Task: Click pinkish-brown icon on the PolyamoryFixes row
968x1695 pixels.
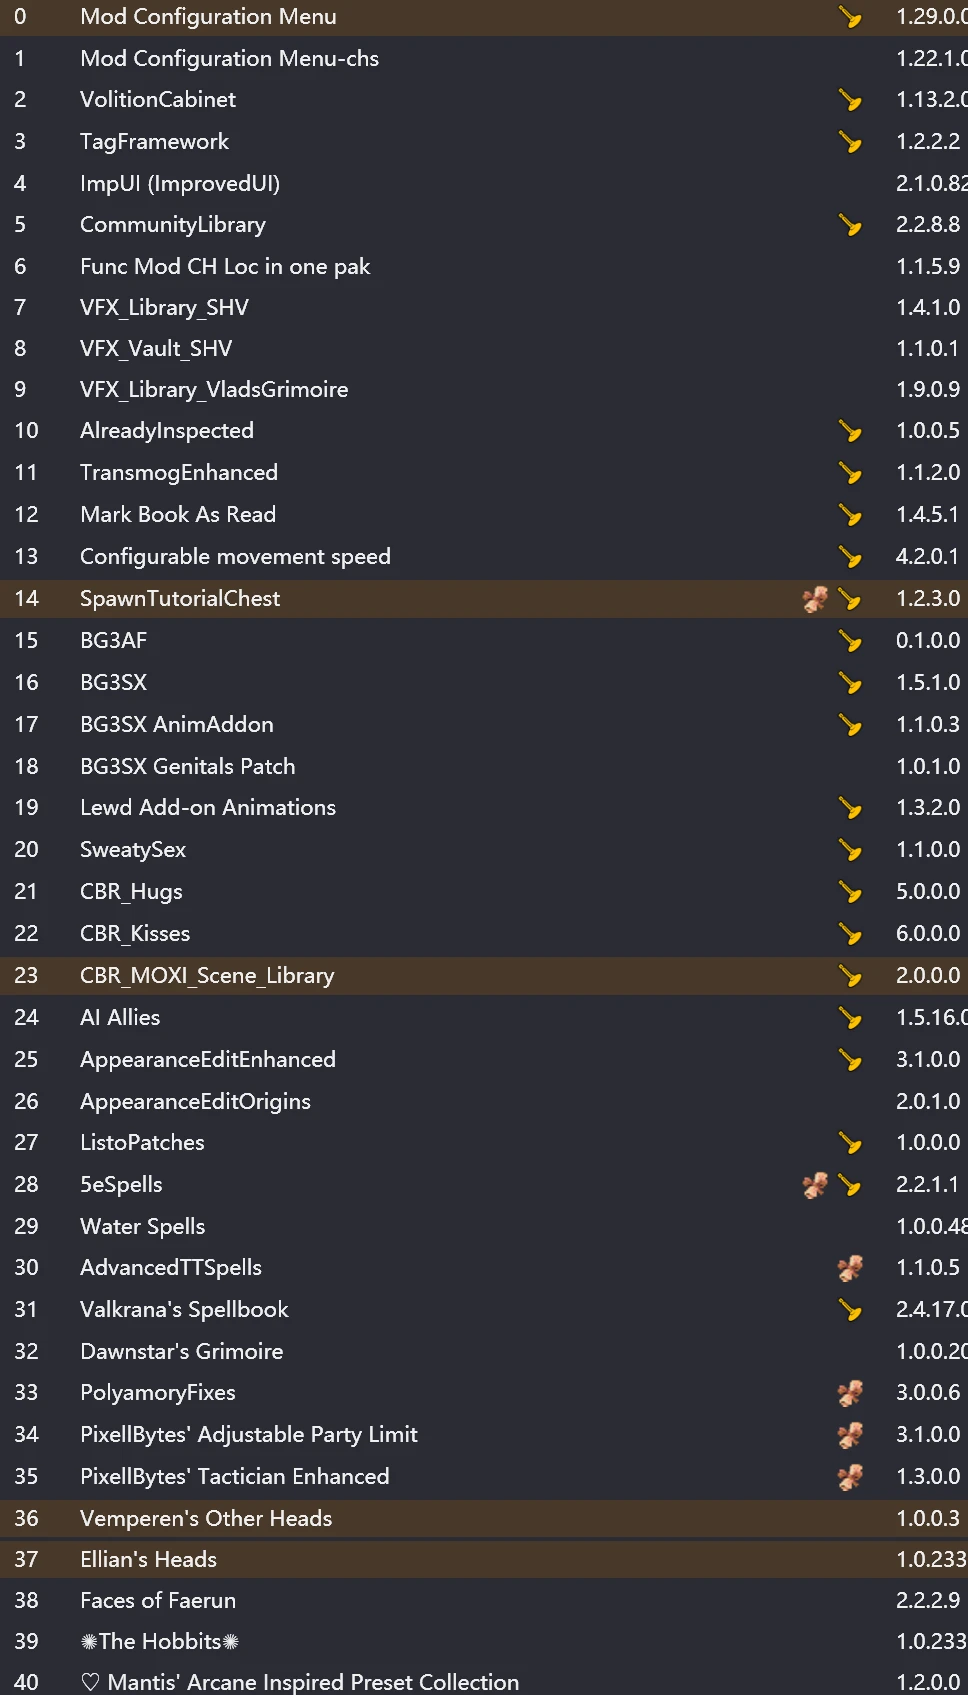Action: [x=850, y=1393]
